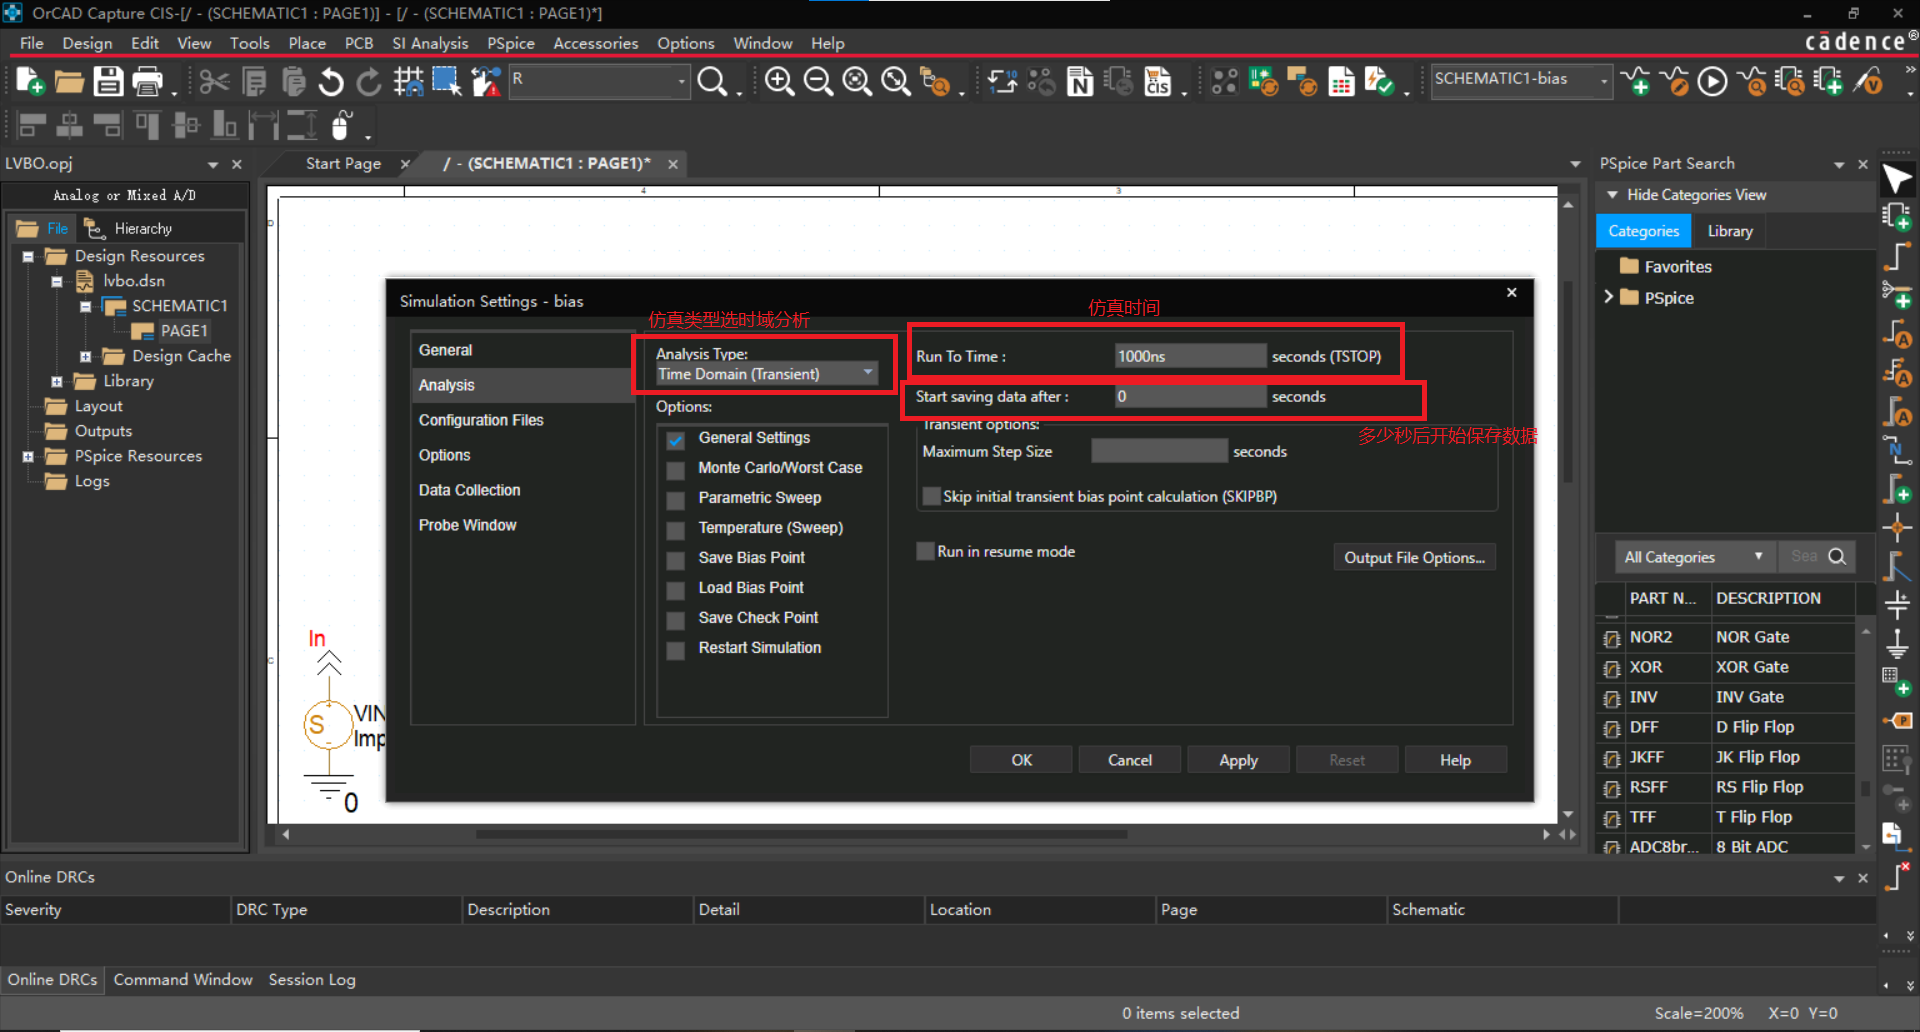Check Run in resume mode

pyautogui.click(x=926, y=551)
